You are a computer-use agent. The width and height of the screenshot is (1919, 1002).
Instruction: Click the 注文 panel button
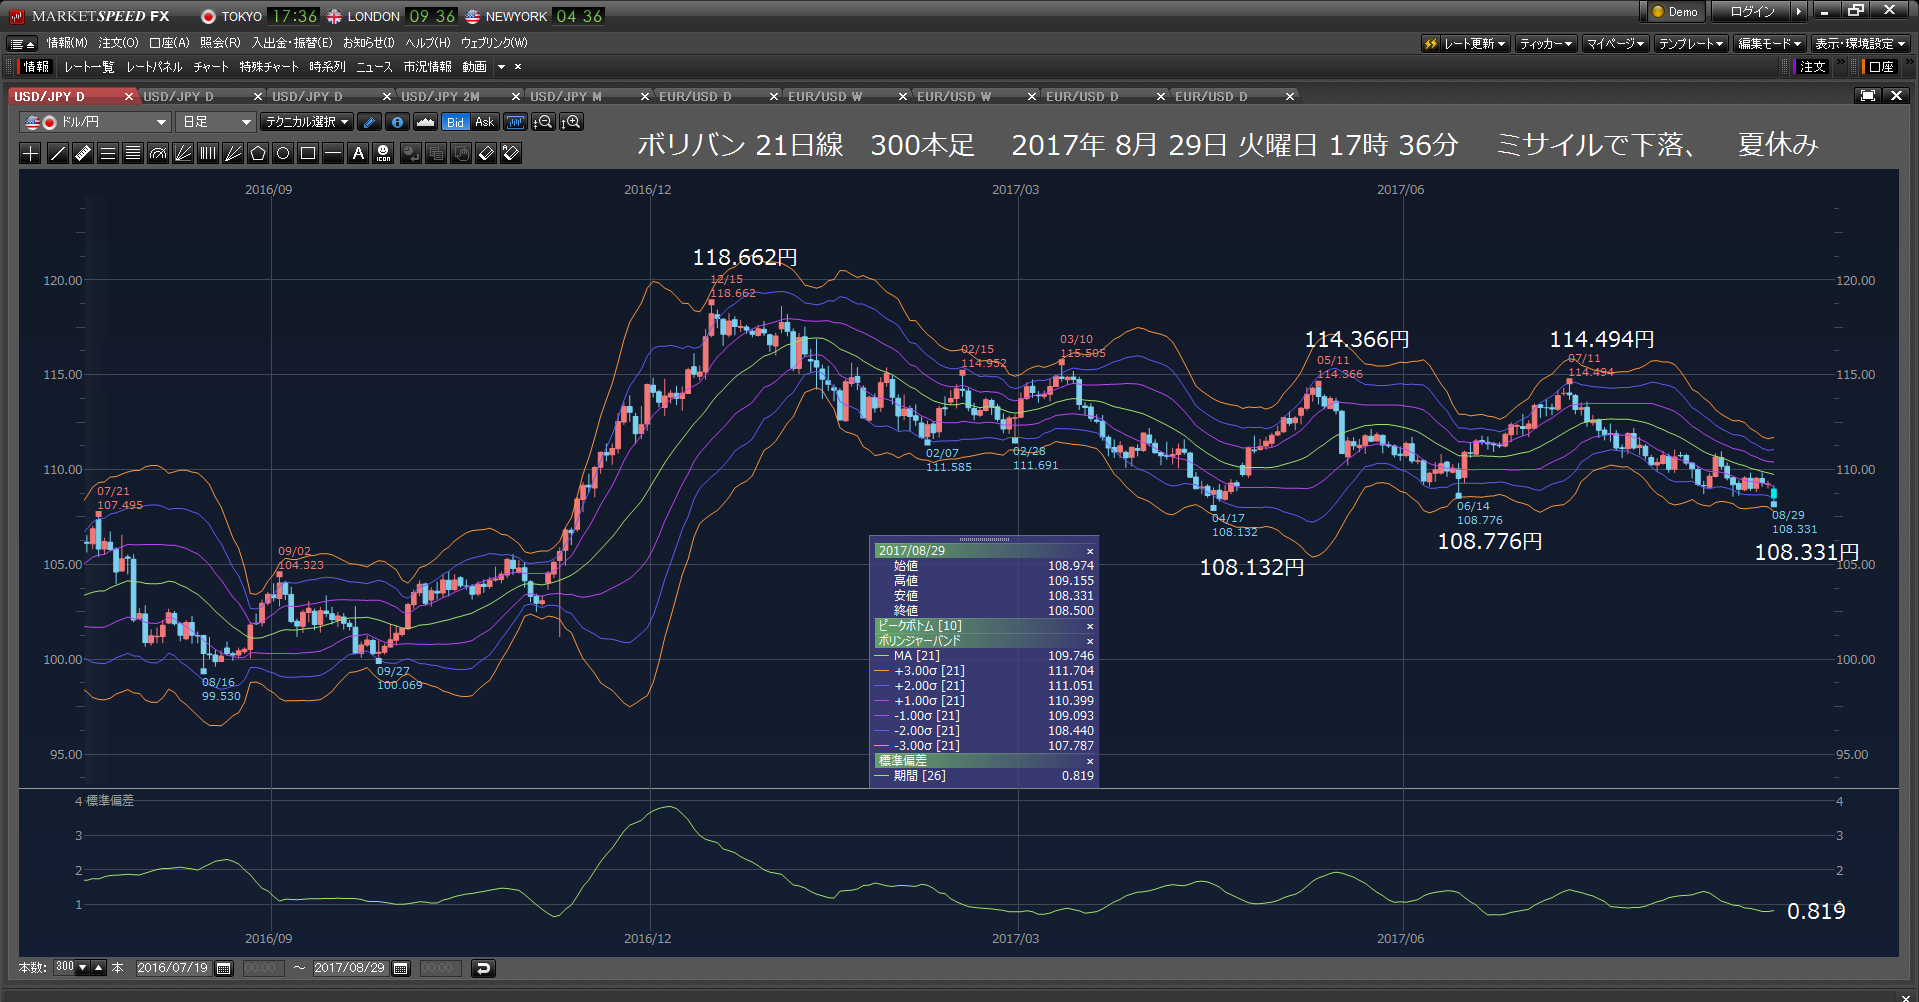coord(1812,67)
